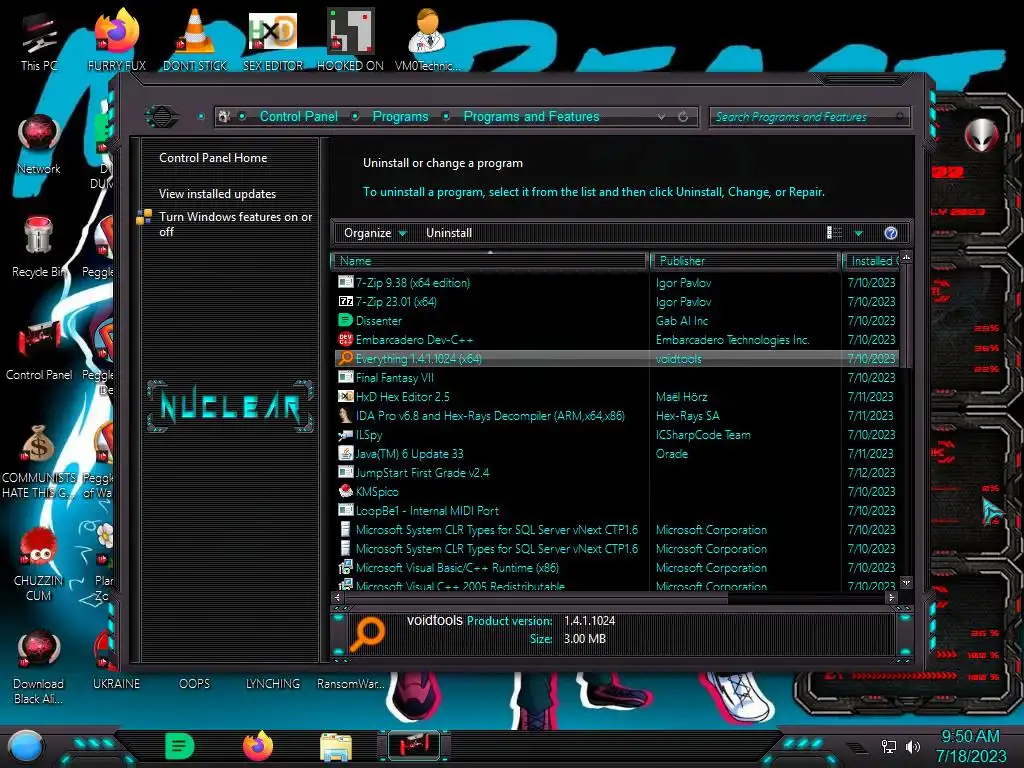Viewport: 1024px width, 768px height.
Task: Click the network tray icon
Action: coord(888,746)
